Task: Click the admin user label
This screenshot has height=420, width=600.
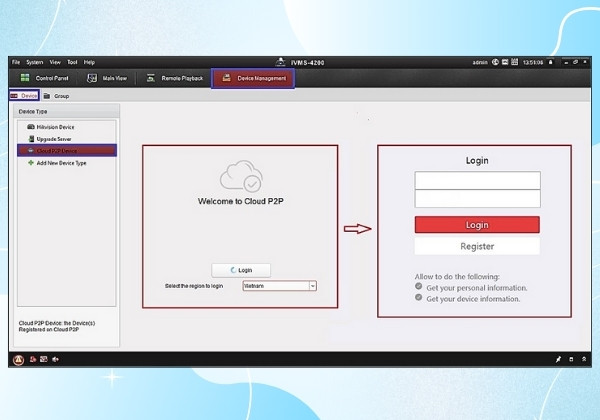Action: click(x=480, y=62)
